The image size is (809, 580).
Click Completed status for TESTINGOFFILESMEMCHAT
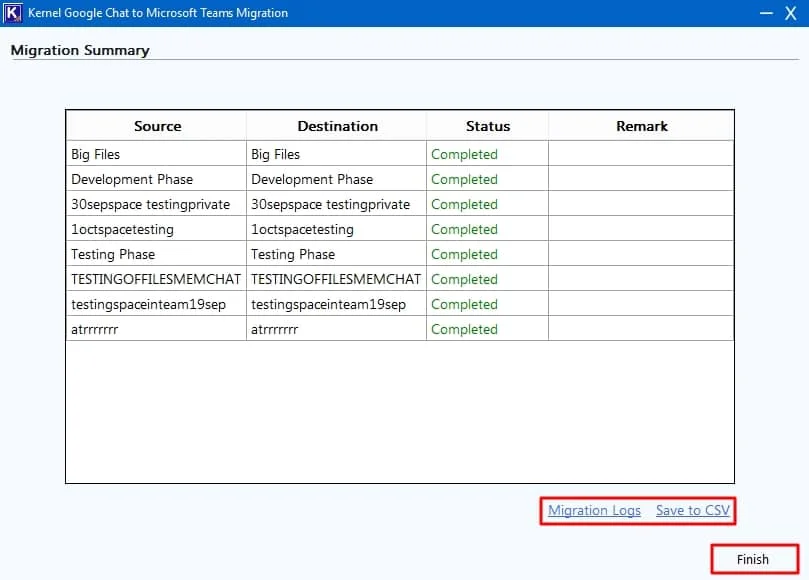[488, 279]
